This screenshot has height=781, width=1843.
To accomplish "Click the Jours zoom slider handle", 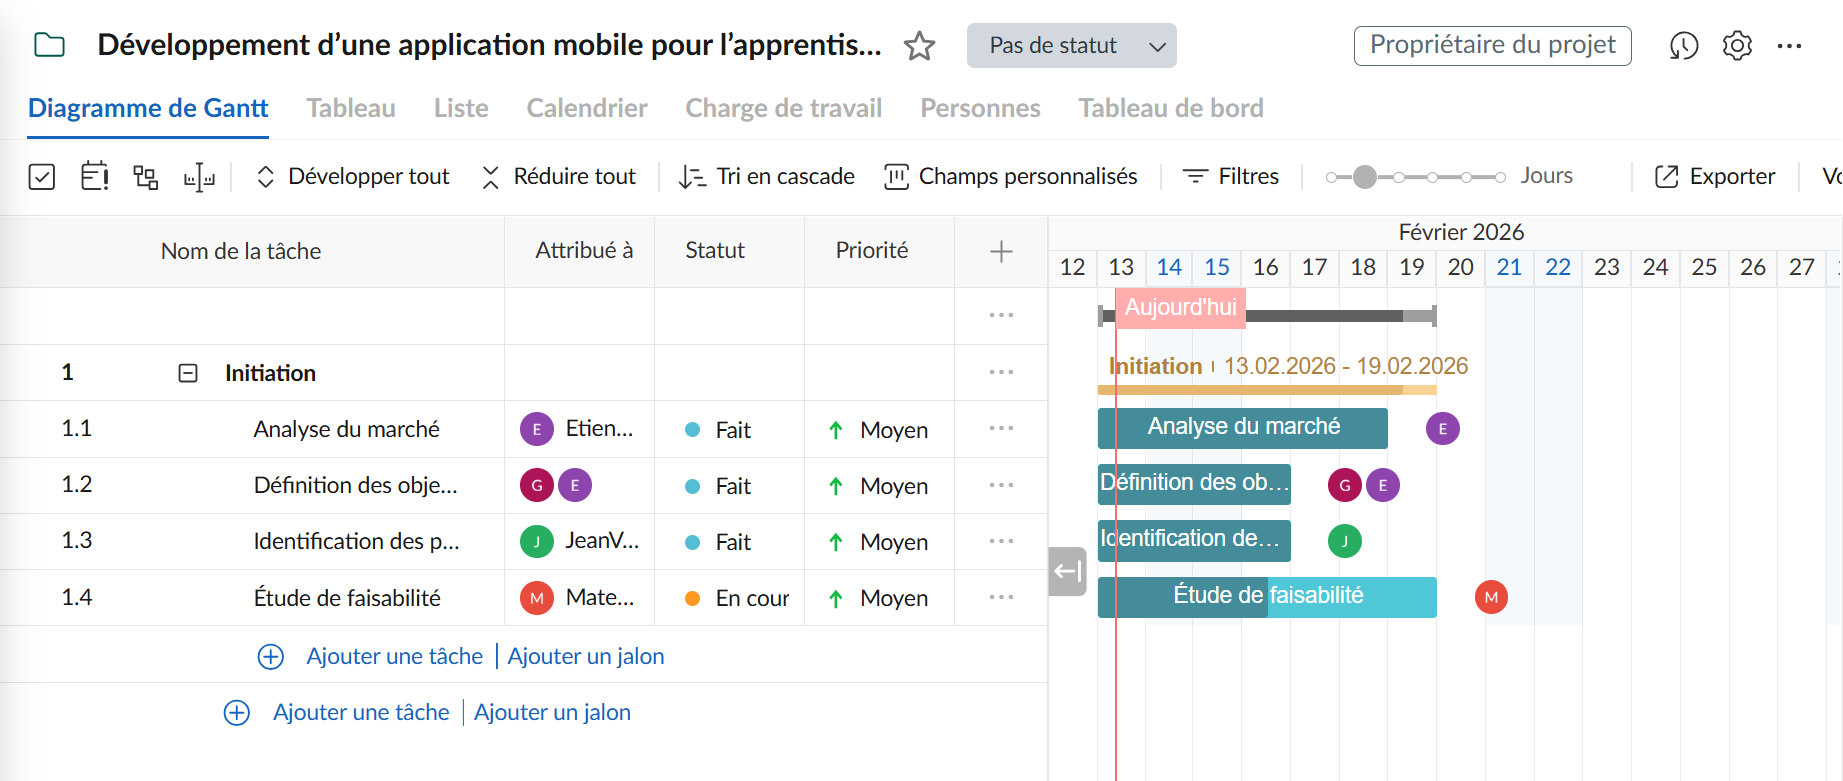I will pyautogui.click(x=1365, y=177).
